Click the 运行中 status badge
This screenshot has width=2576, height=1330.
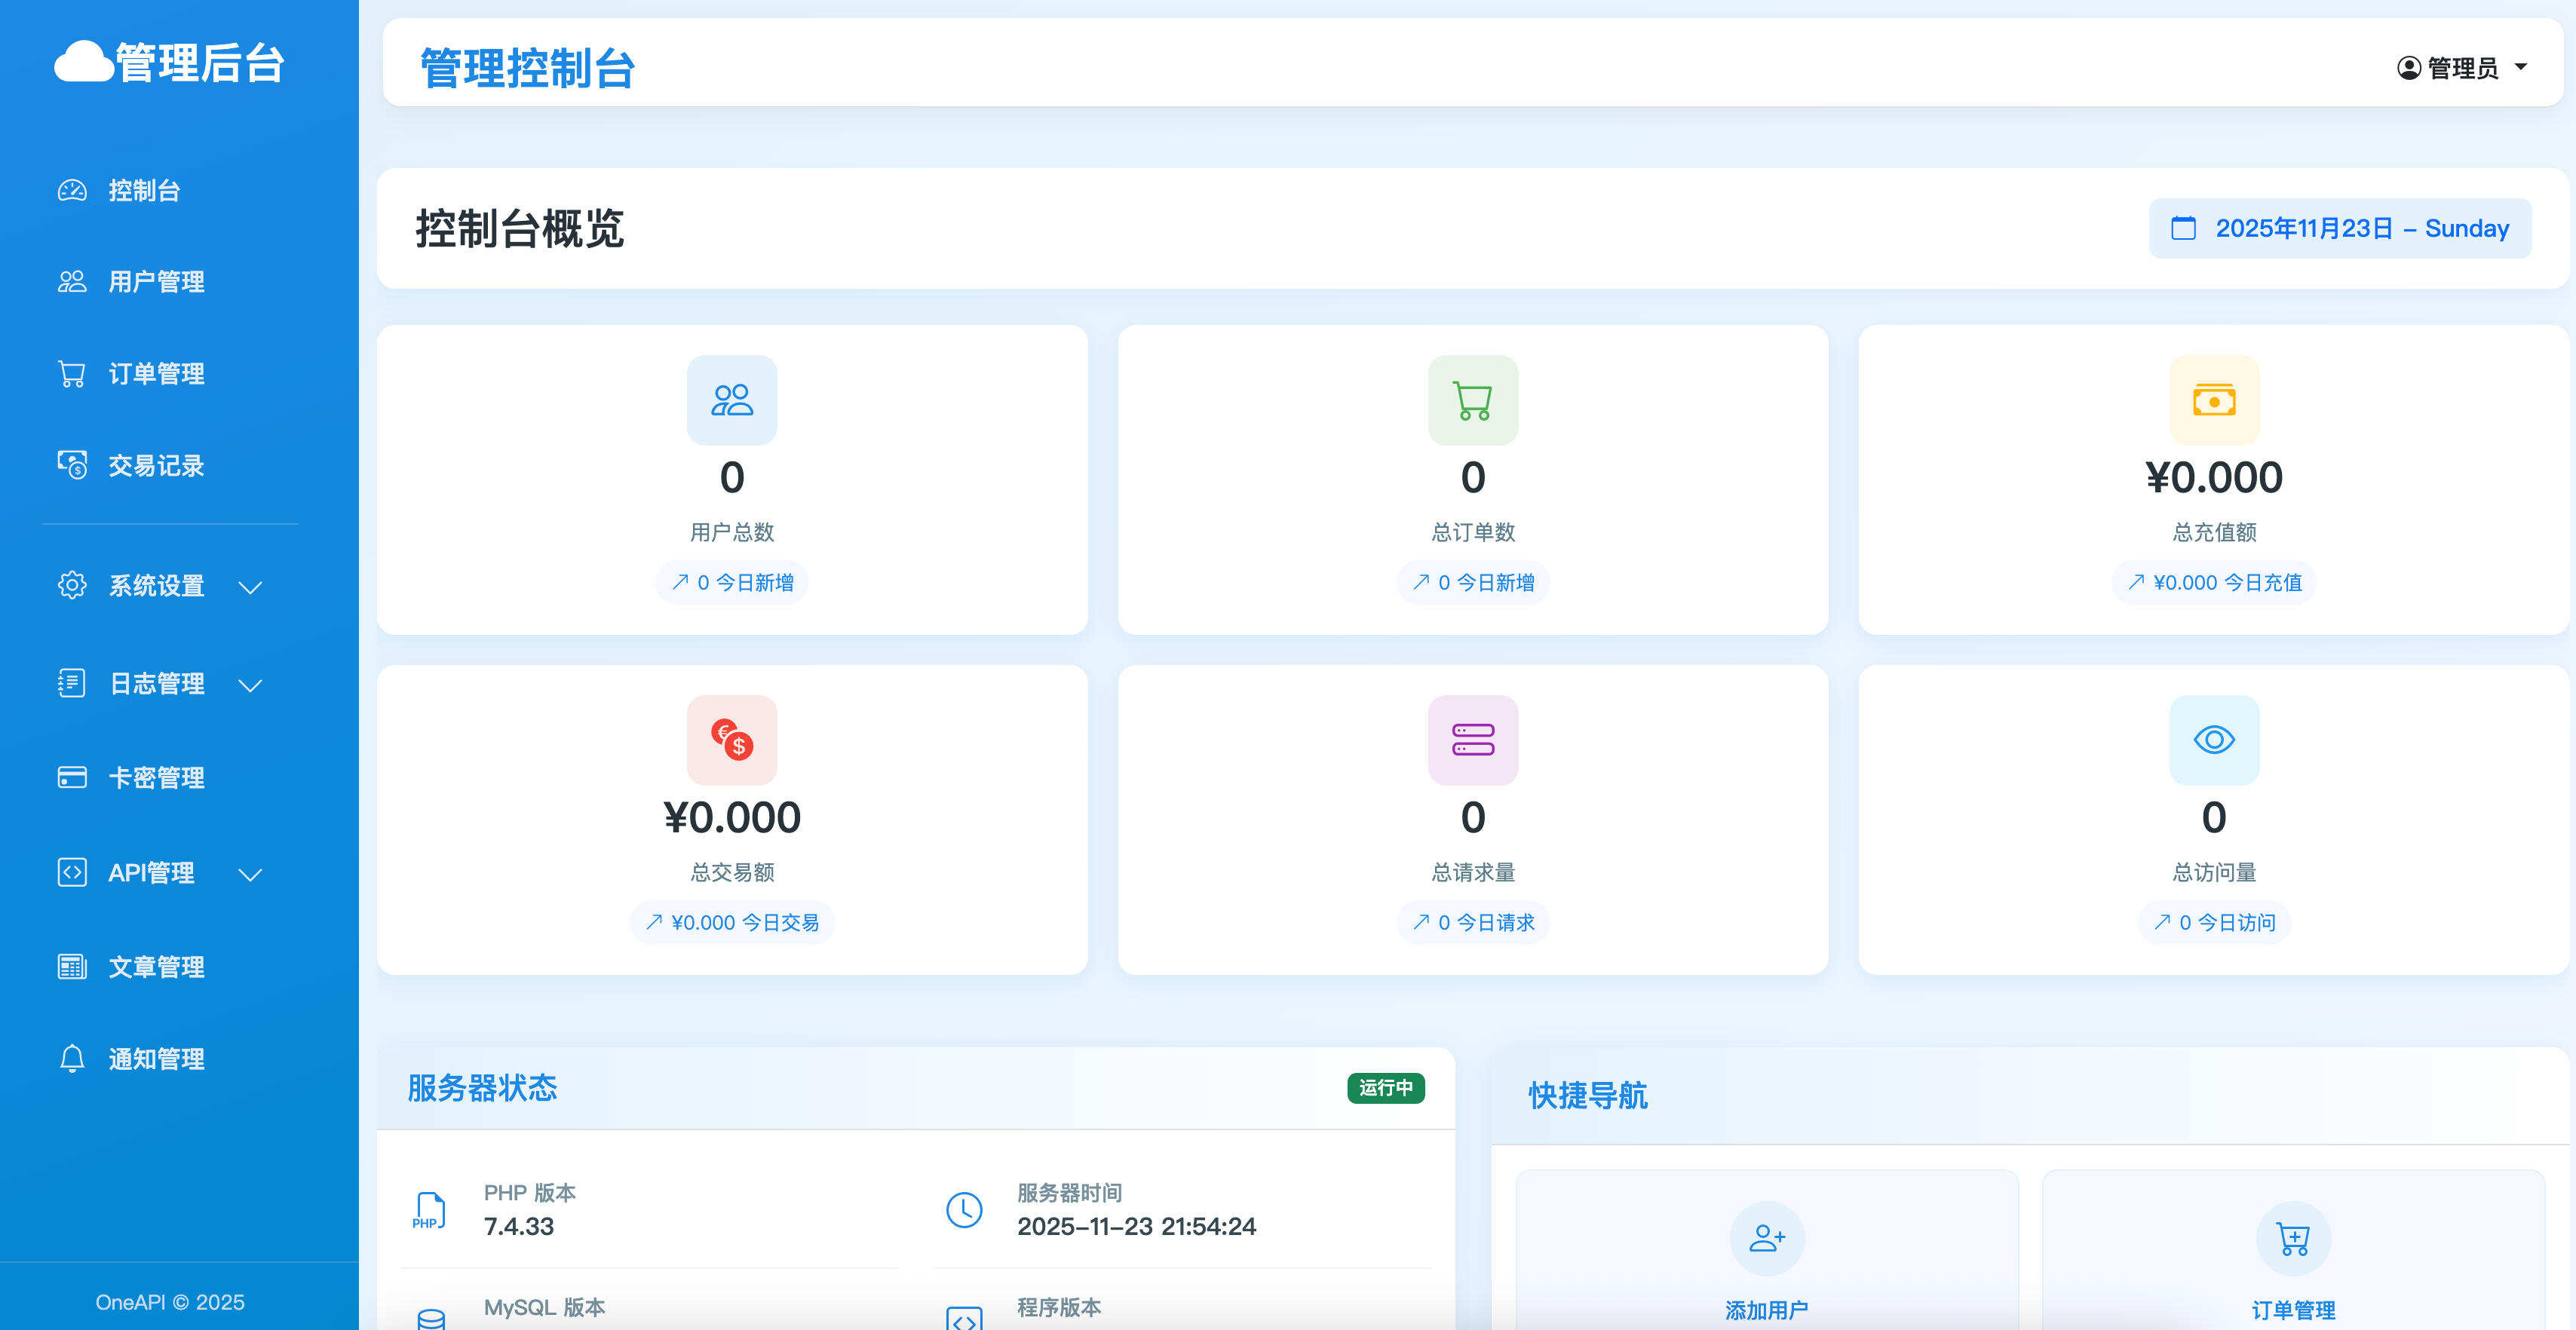1386,1089
